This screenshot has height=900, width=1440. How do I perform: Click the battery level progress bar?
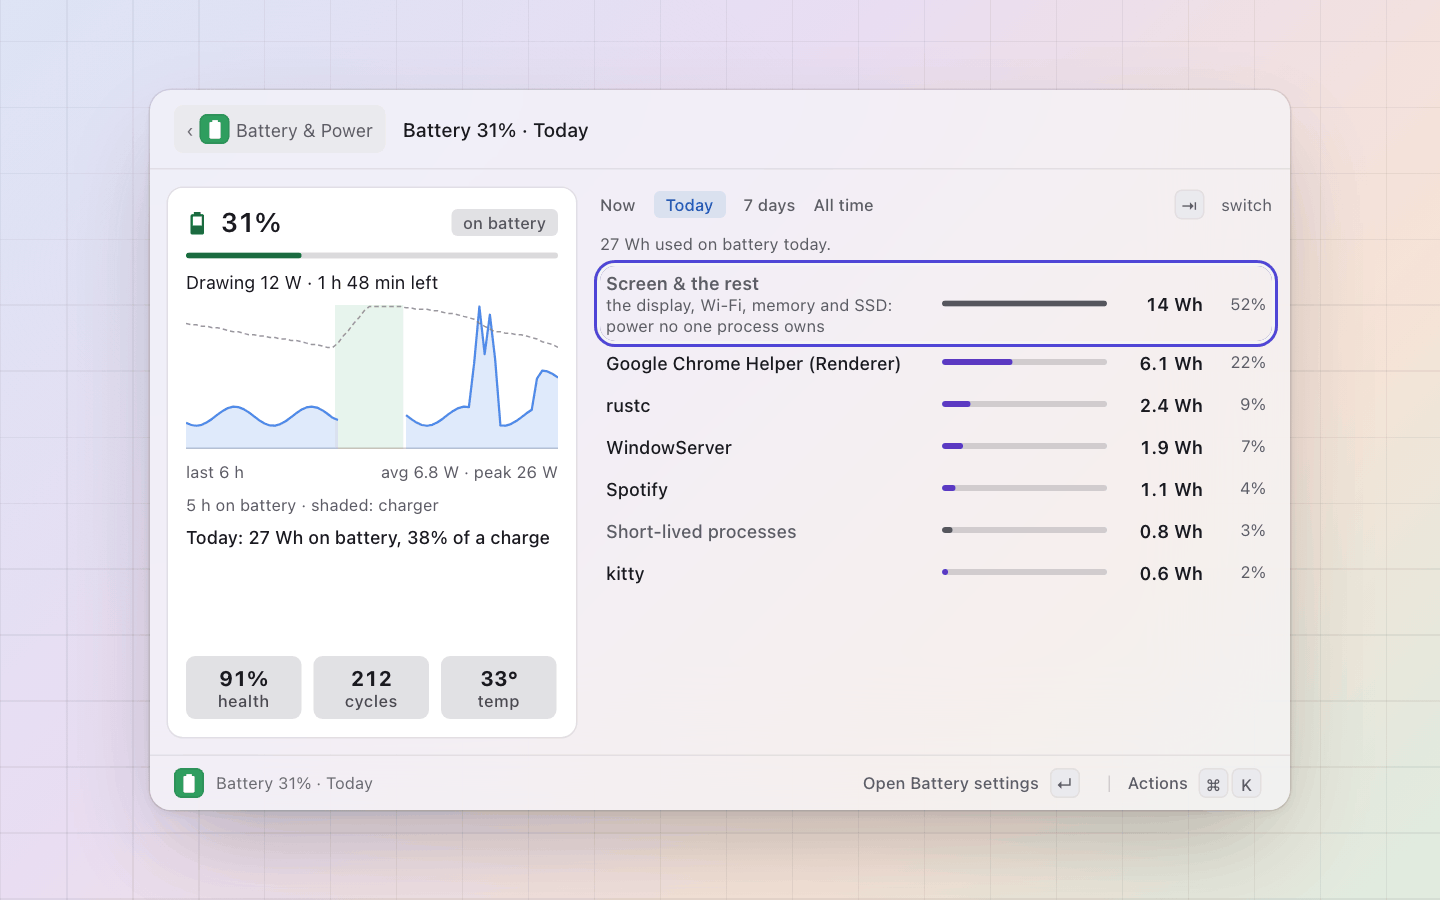tap(372, 256)
